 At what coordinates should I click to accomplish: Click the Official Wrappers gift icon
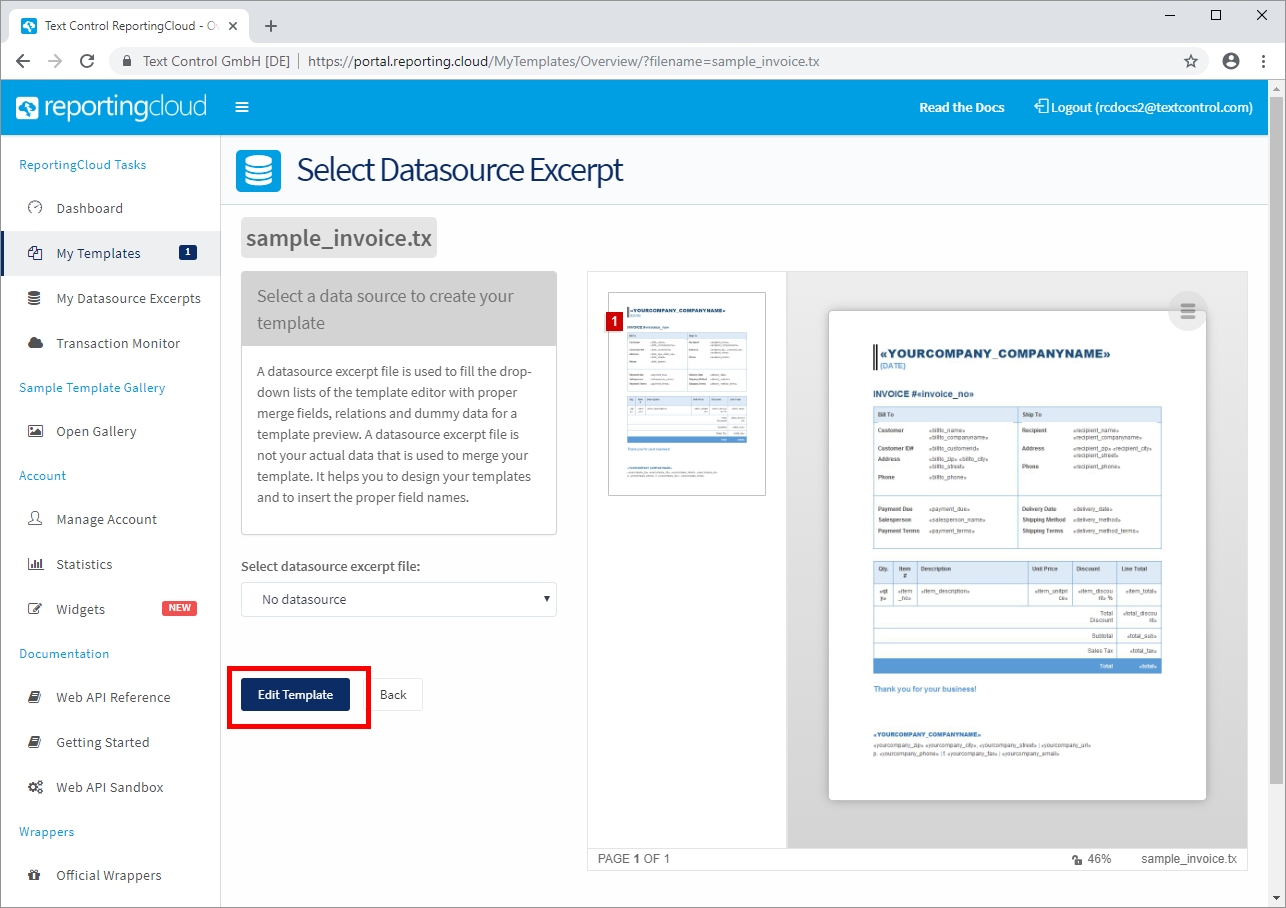pyautogui.click(x=35, y=875)
